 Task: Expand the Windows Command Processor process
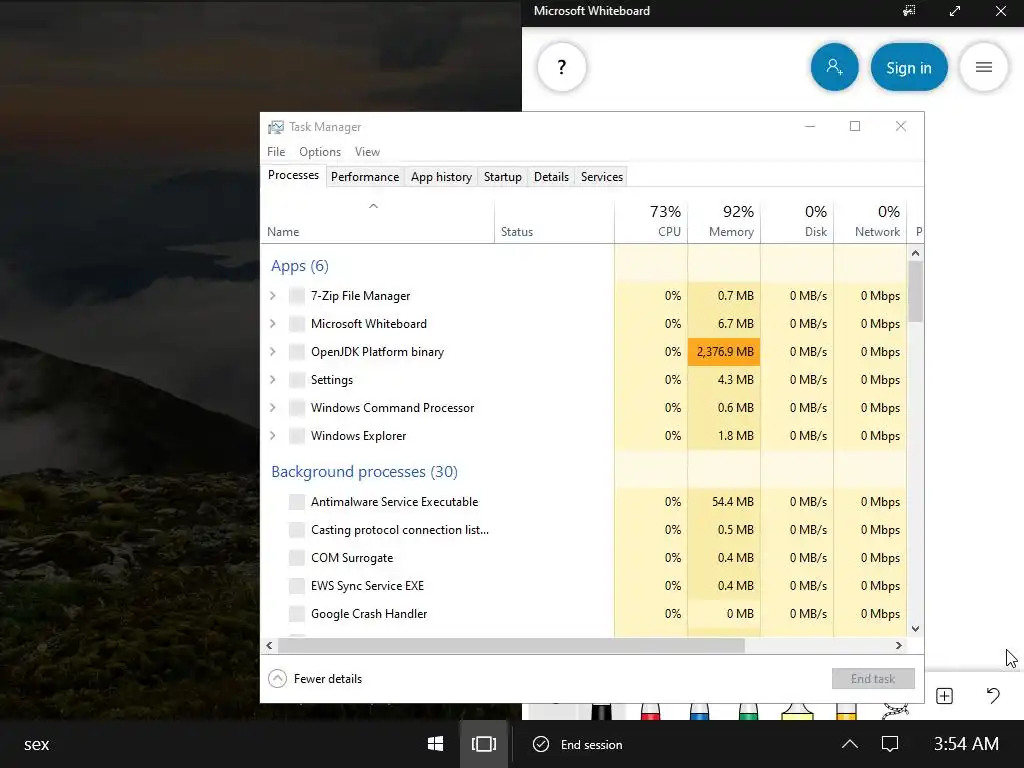pos(273,408)
